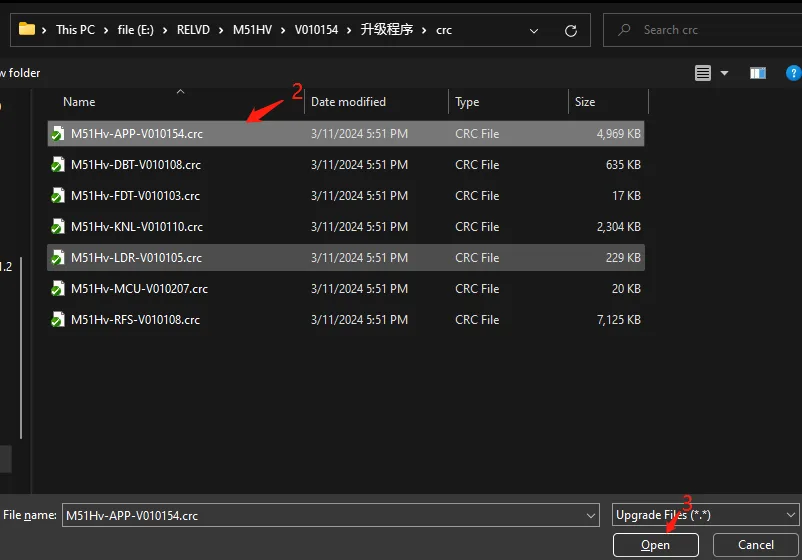
Task: Refresh the crc folder view
Action: tap(571, 31)
